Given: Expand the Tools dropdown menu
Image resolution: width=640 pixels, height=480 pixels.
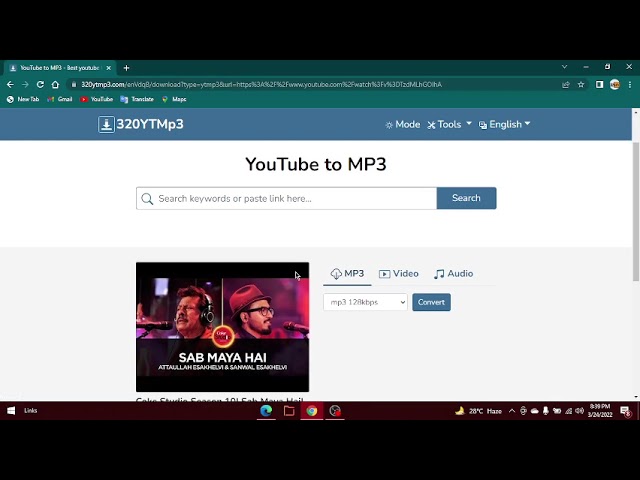Looking at the screenshot, I should click(449, 124).
